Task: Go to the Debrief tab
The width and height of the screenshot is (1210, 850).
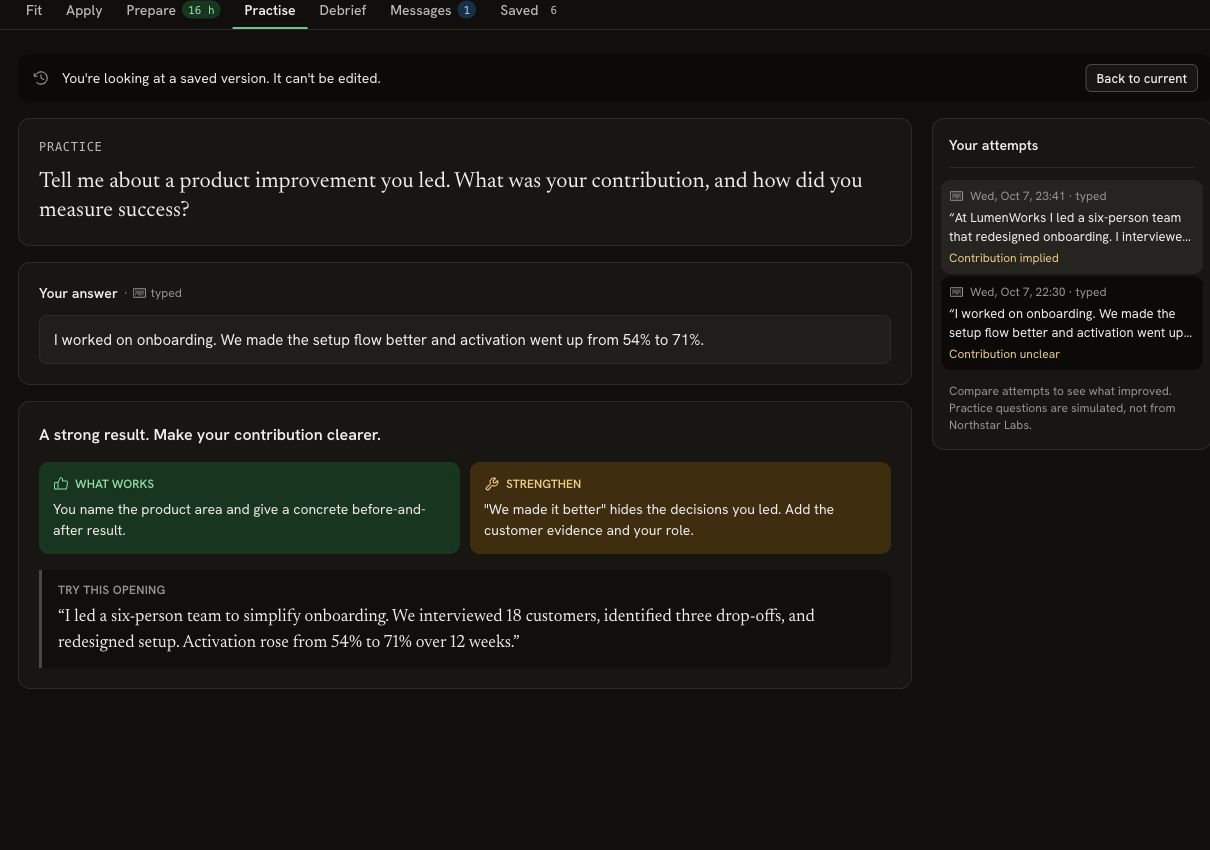Action: click(x=343, y=10)
